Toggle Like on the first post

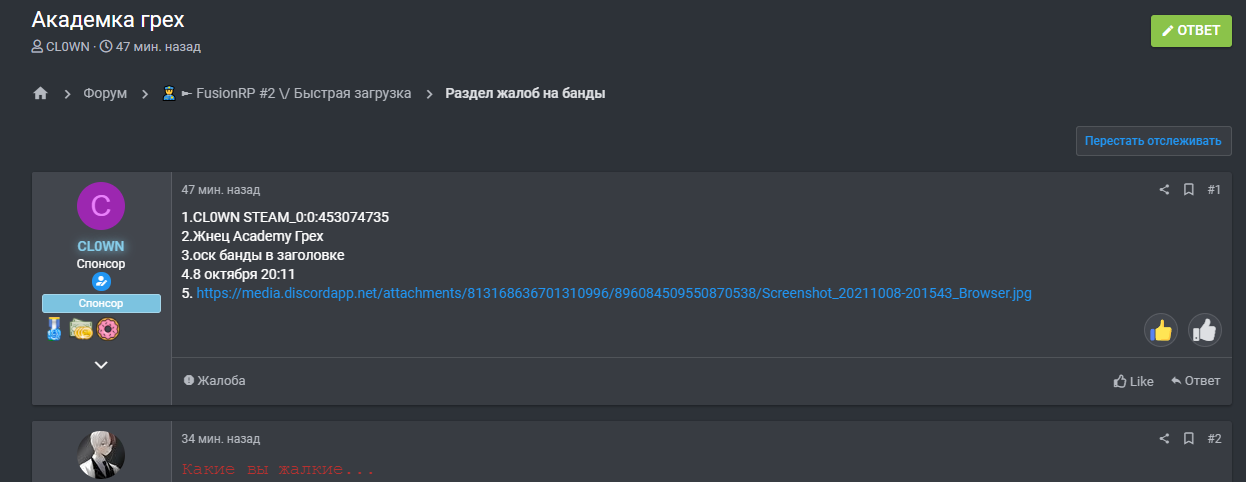(x=1134, y=381)
